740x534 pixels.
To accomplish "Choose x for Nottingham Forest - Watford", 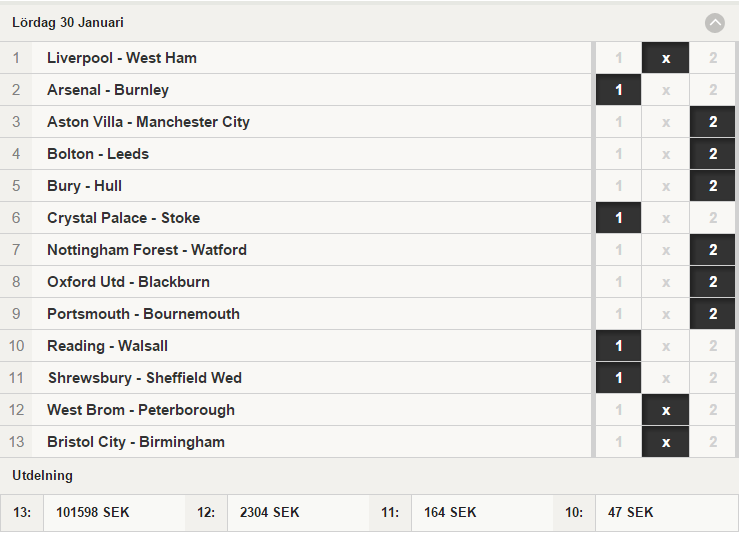I will click(665, 250).
